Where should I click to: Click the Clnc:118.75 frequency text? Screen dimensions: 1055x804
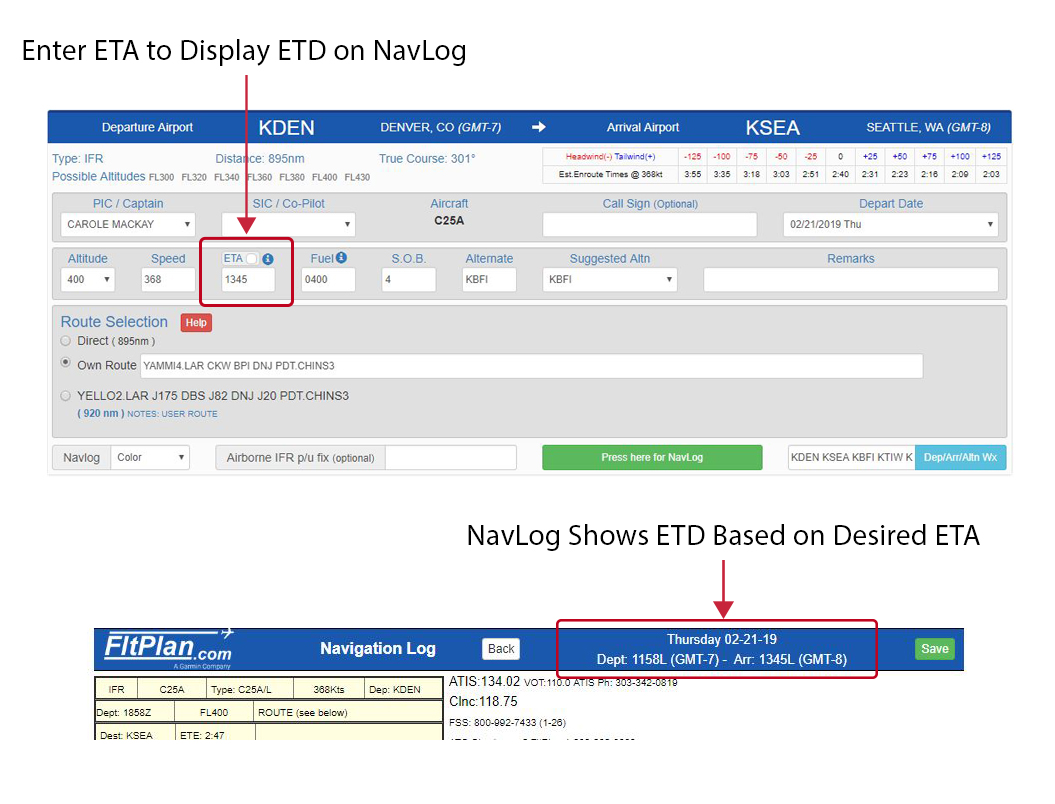click(483, 702)
